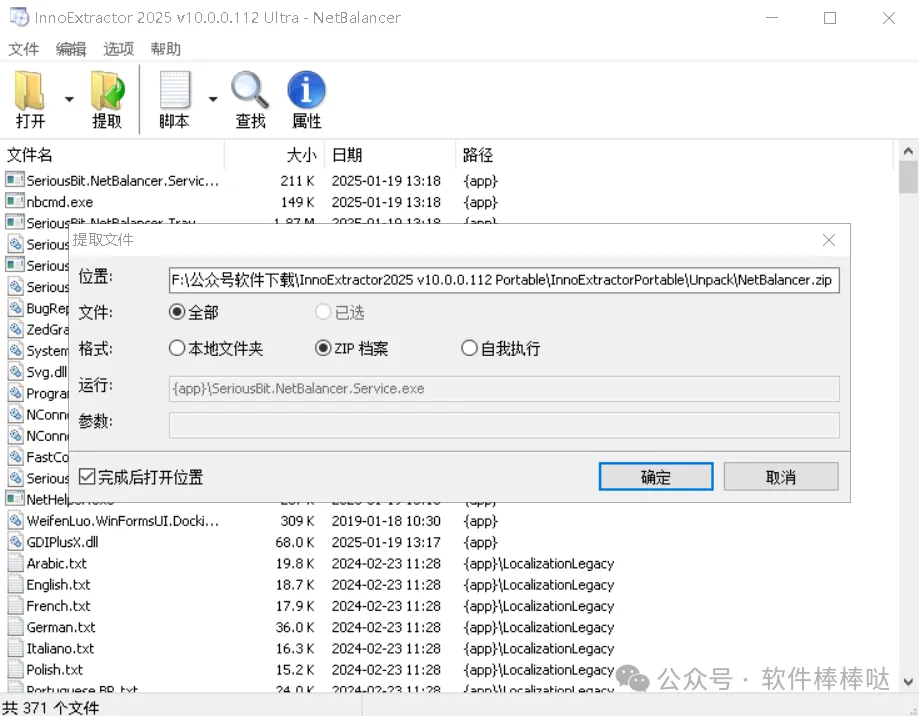The image size is (919, 716).
Task: Click the 位置 path input field
Action: click(504, 280)
